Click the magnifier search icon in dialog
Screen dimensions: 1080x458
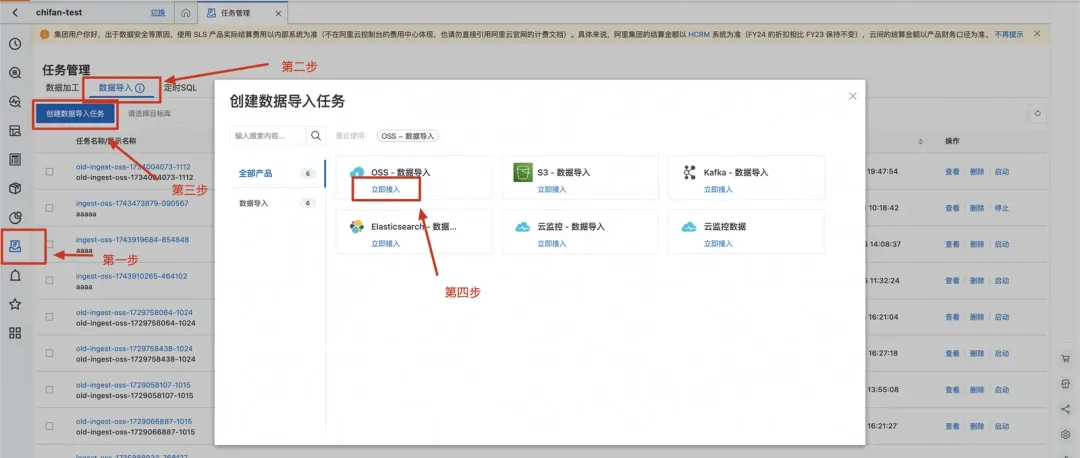click(x=316, y=136)
